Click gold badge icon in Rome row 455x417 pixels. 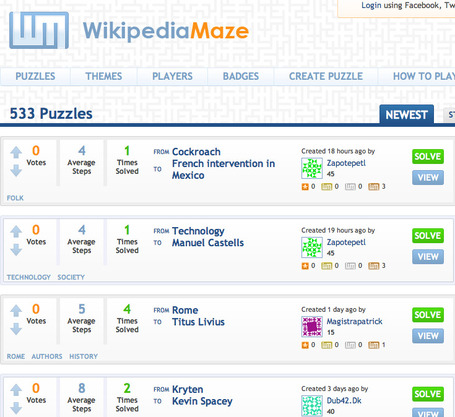point(326,345)
